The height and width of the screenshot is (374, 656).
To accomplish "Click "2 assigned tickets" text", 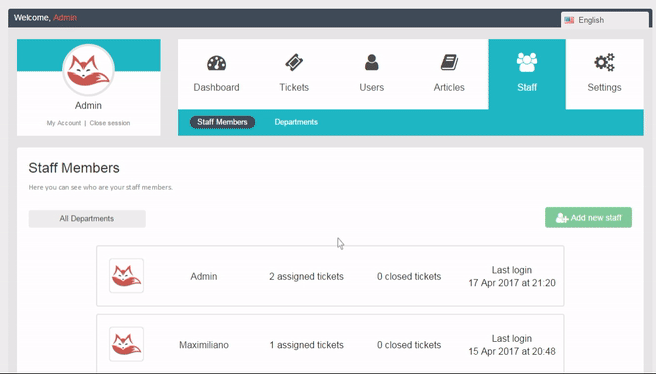I will click(306, 277).
